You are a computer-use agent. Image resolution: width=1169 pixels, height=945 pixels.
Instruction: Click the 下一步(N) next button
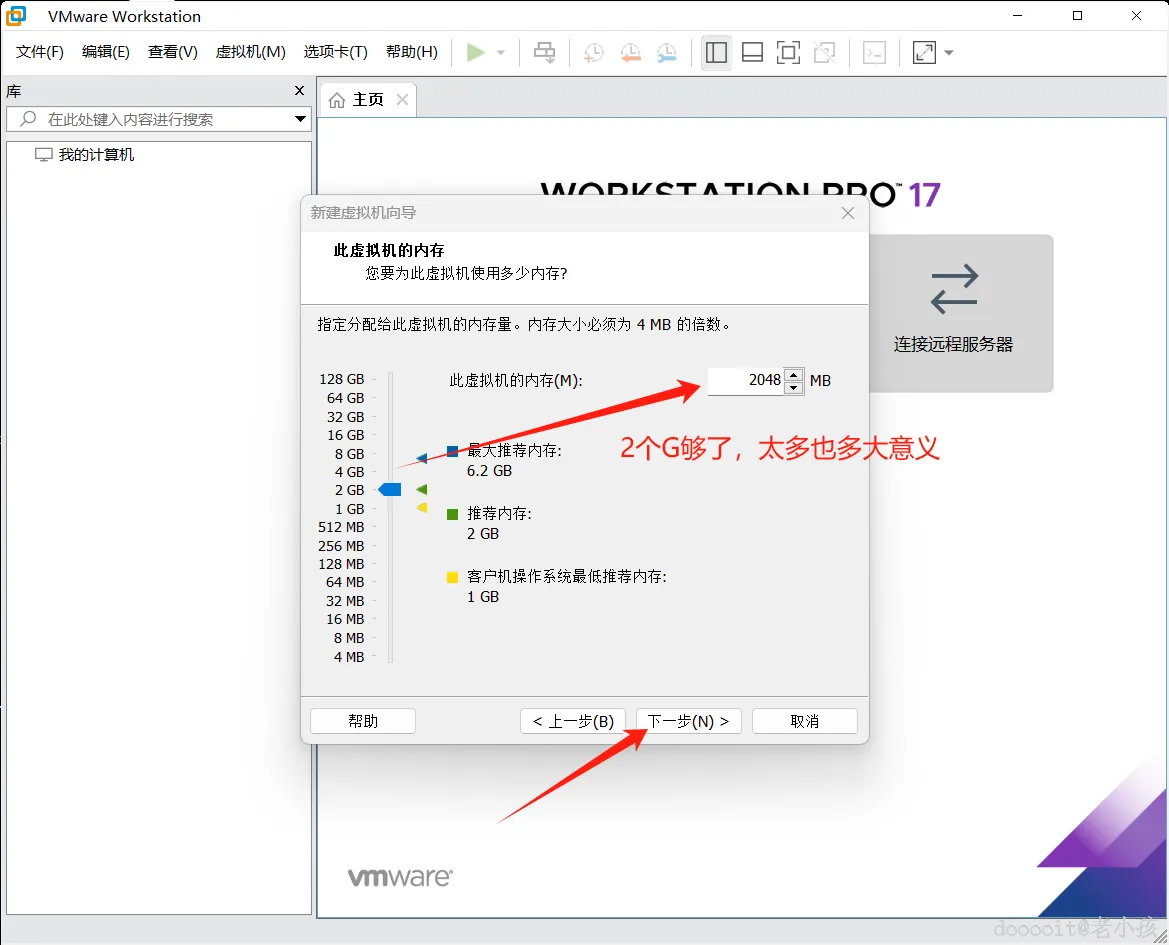(689, 721)
